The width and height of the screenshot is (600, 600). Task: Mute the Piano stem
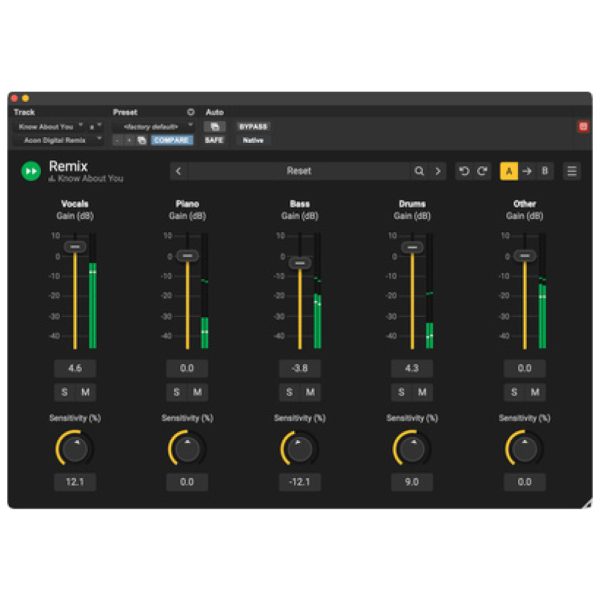[197, 392]
